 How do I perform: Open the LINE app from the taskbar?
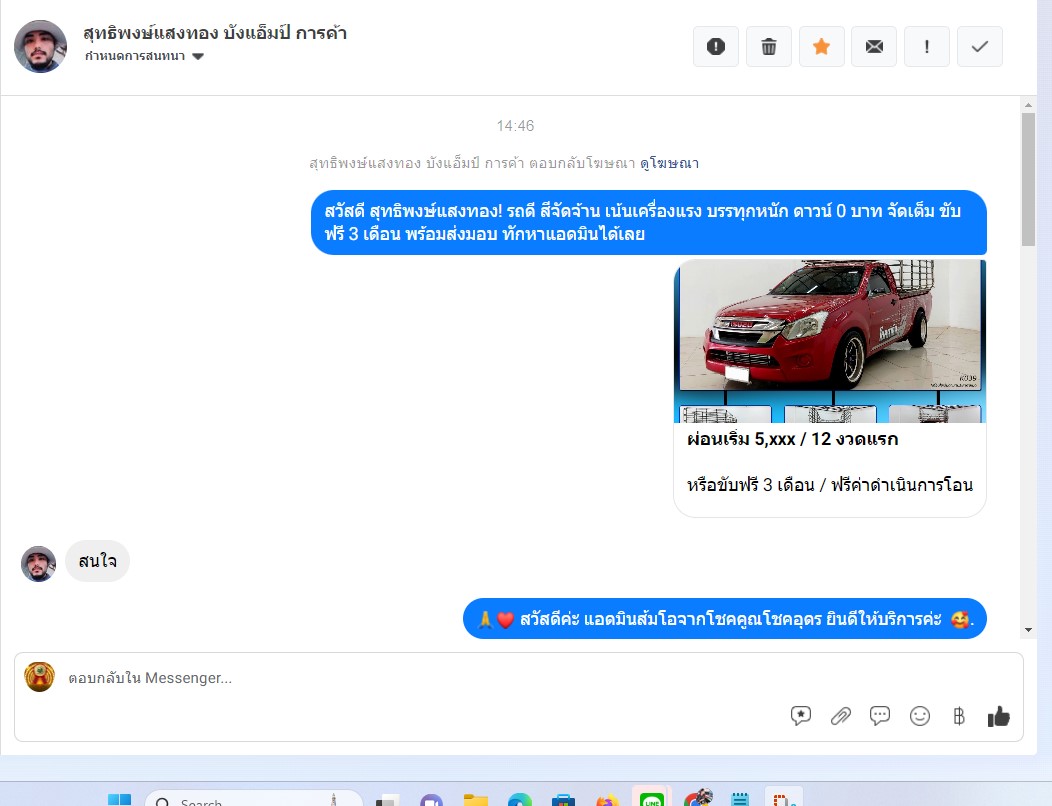click(652, 799)
